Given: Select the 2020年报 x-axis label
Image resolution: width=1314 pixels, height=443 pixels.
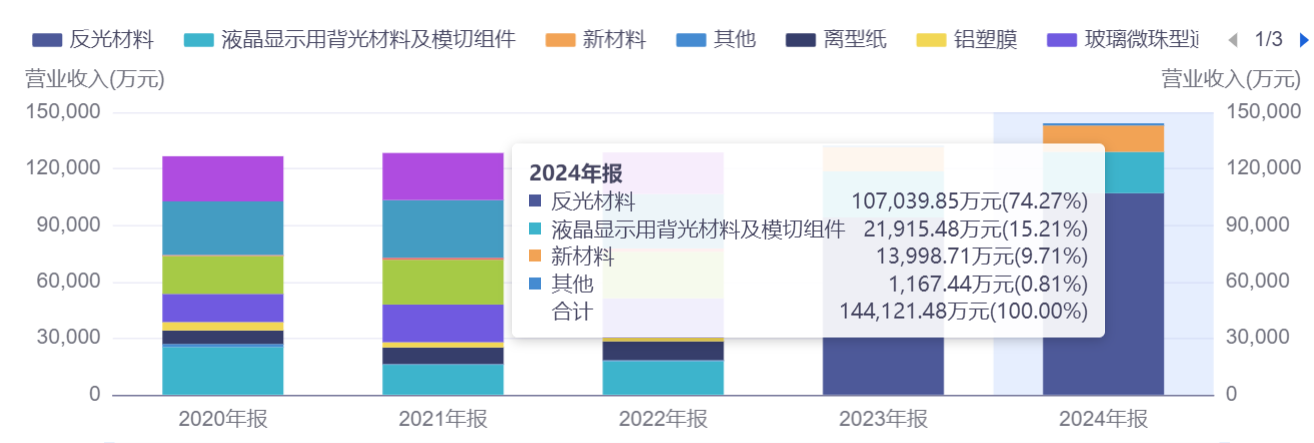Looking at the screenshot, I should click(223, 418).
